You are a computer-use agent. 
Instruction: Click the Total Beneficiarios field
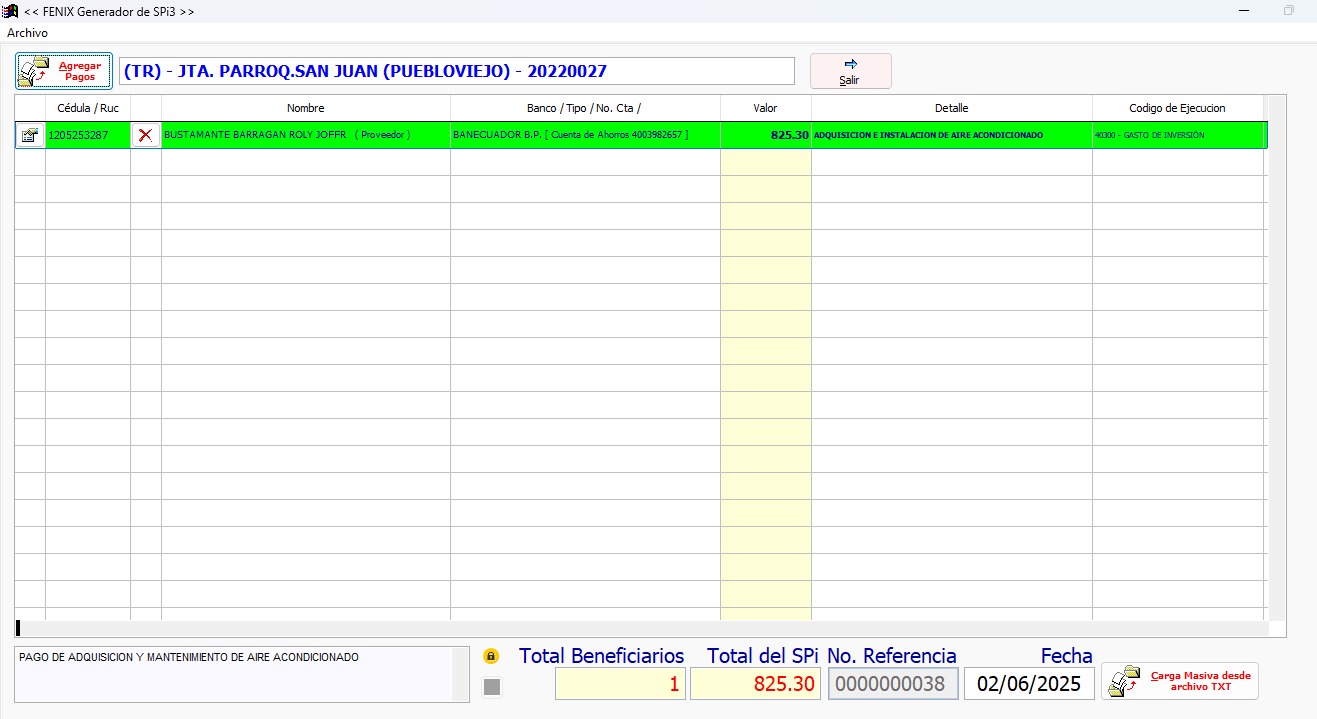tap(620, 684)
